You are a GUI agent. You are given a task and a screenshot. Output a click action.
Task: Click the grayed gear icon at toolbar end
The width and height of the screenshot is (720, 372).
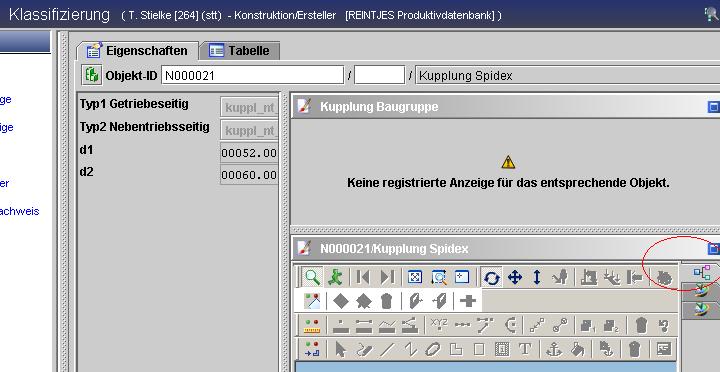[x=664, y=277]
